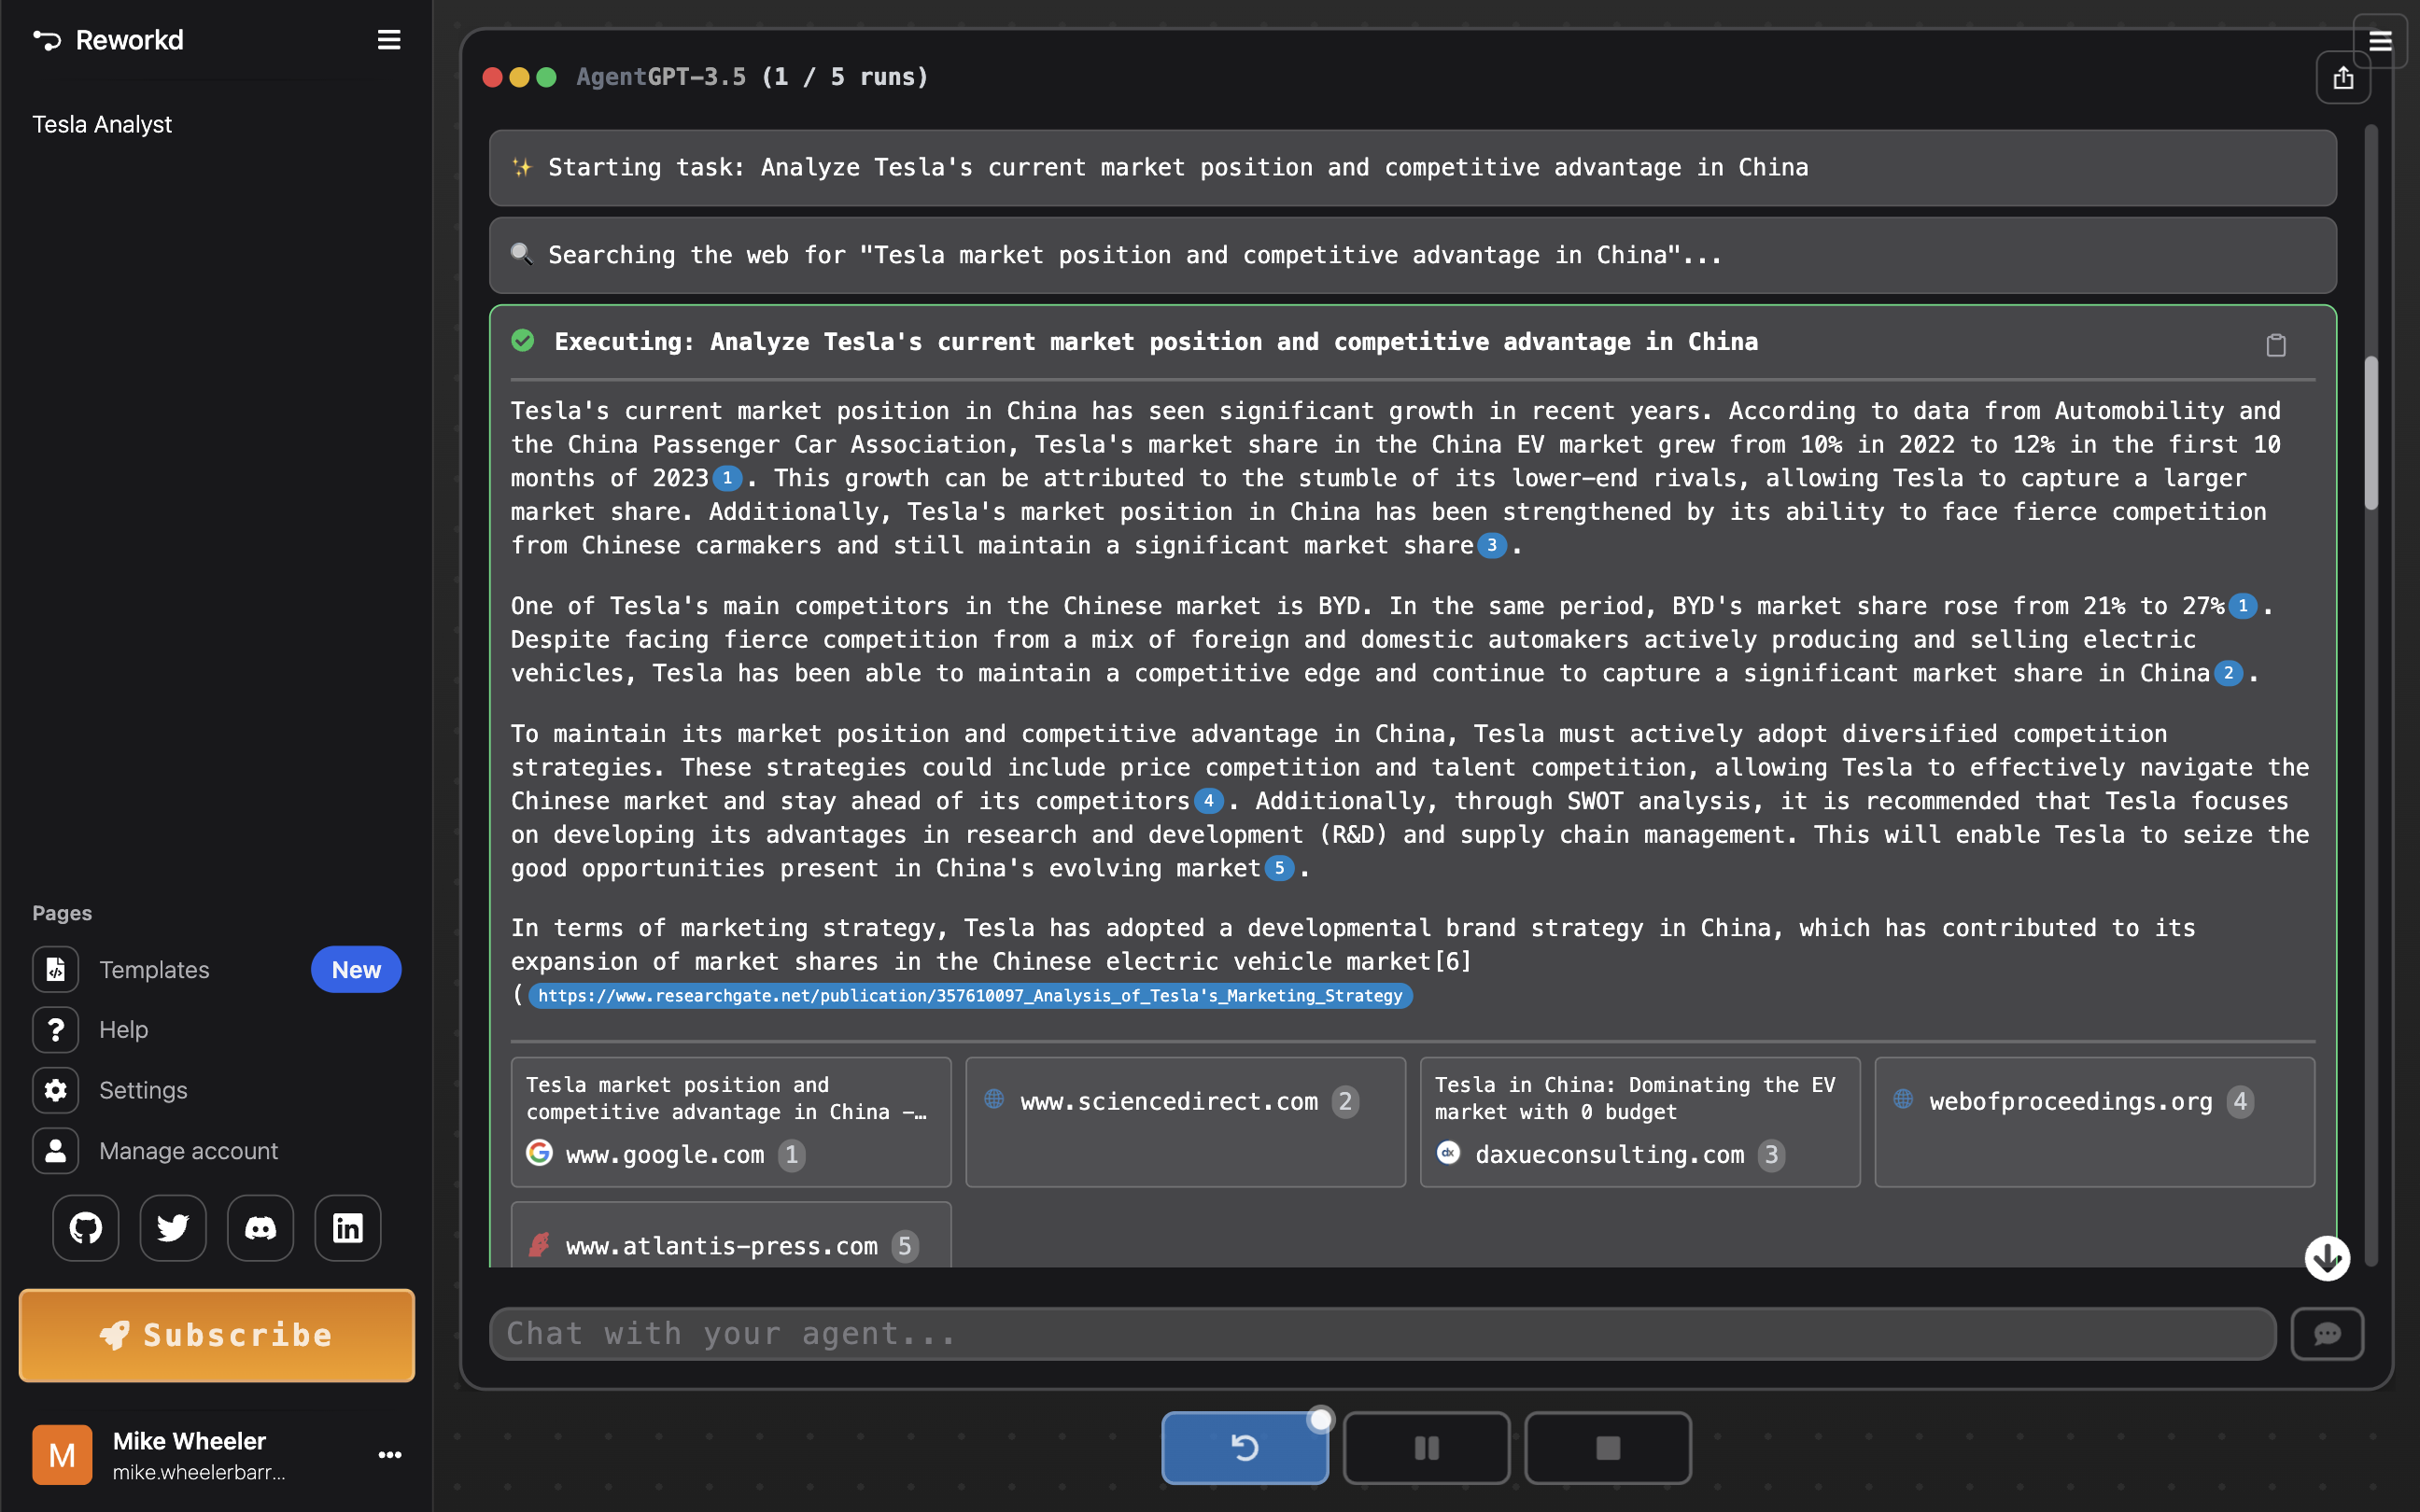The image size is (2420, 1512).
Task: Open the Discord link icon
Action: 260,1228
